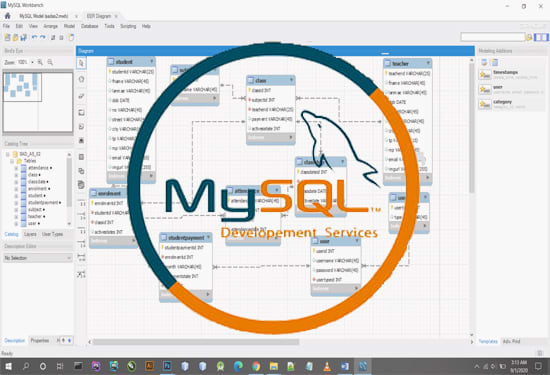Expand the teacher table tree node
Screen dimensions: 550x375
click(16, 216)
